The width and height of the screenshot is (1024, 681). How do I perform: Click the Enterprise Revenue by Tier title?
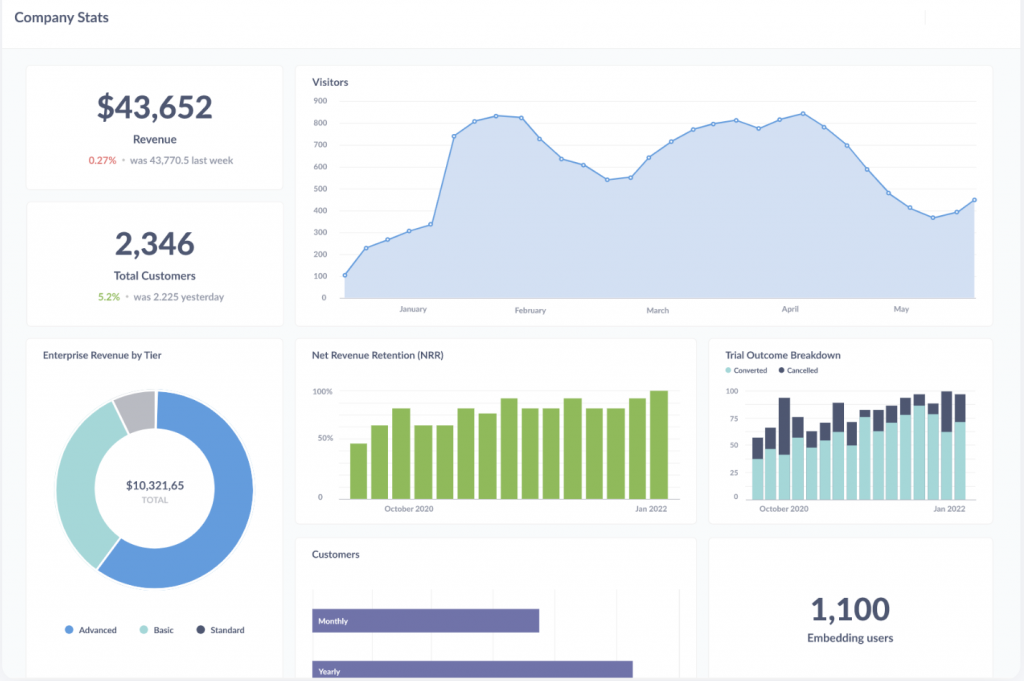pyautogui.click(x=102, y=355)
